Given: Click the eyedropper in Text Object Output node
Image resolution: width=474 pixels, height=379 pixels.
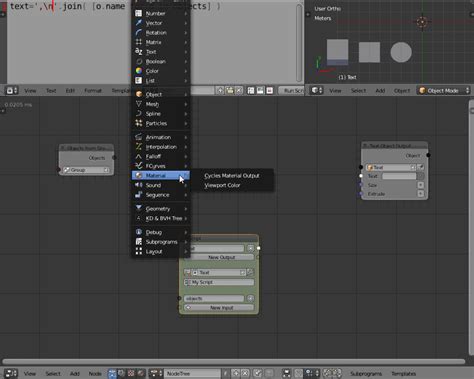Looking at the screenshot, I should [421, 167].
